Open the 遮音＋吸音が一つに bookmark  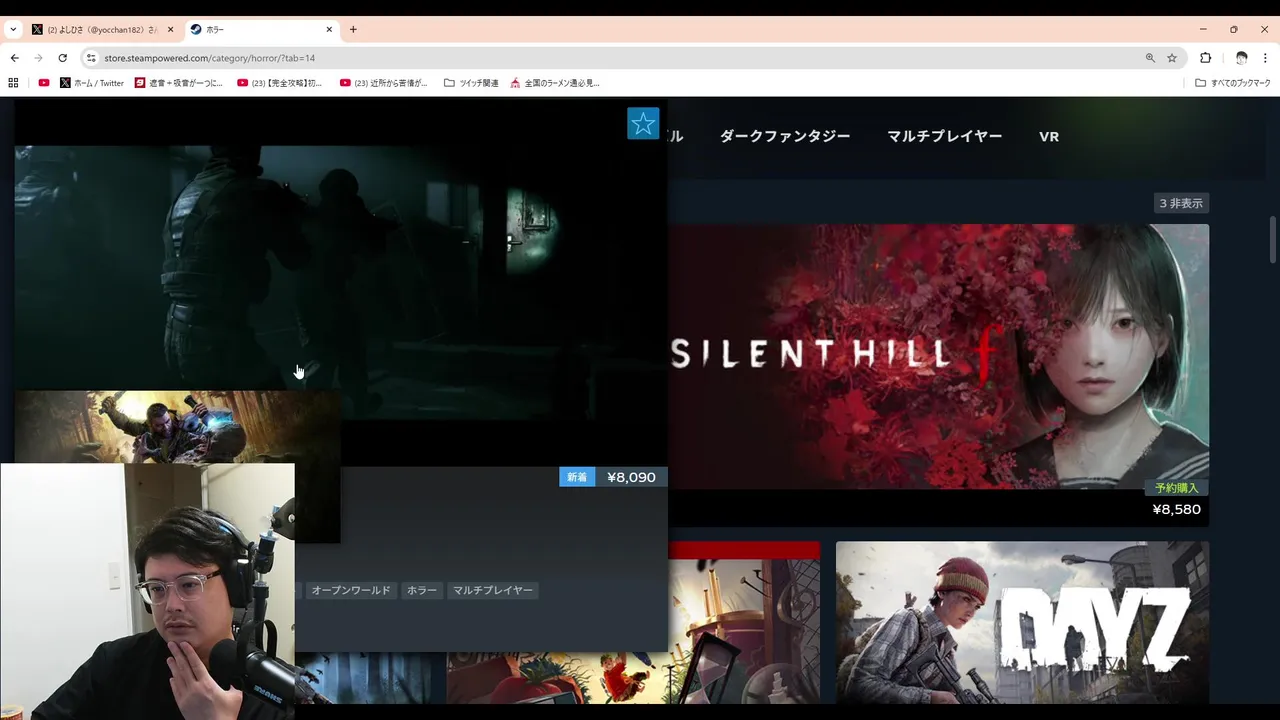(x=179, y=83)
